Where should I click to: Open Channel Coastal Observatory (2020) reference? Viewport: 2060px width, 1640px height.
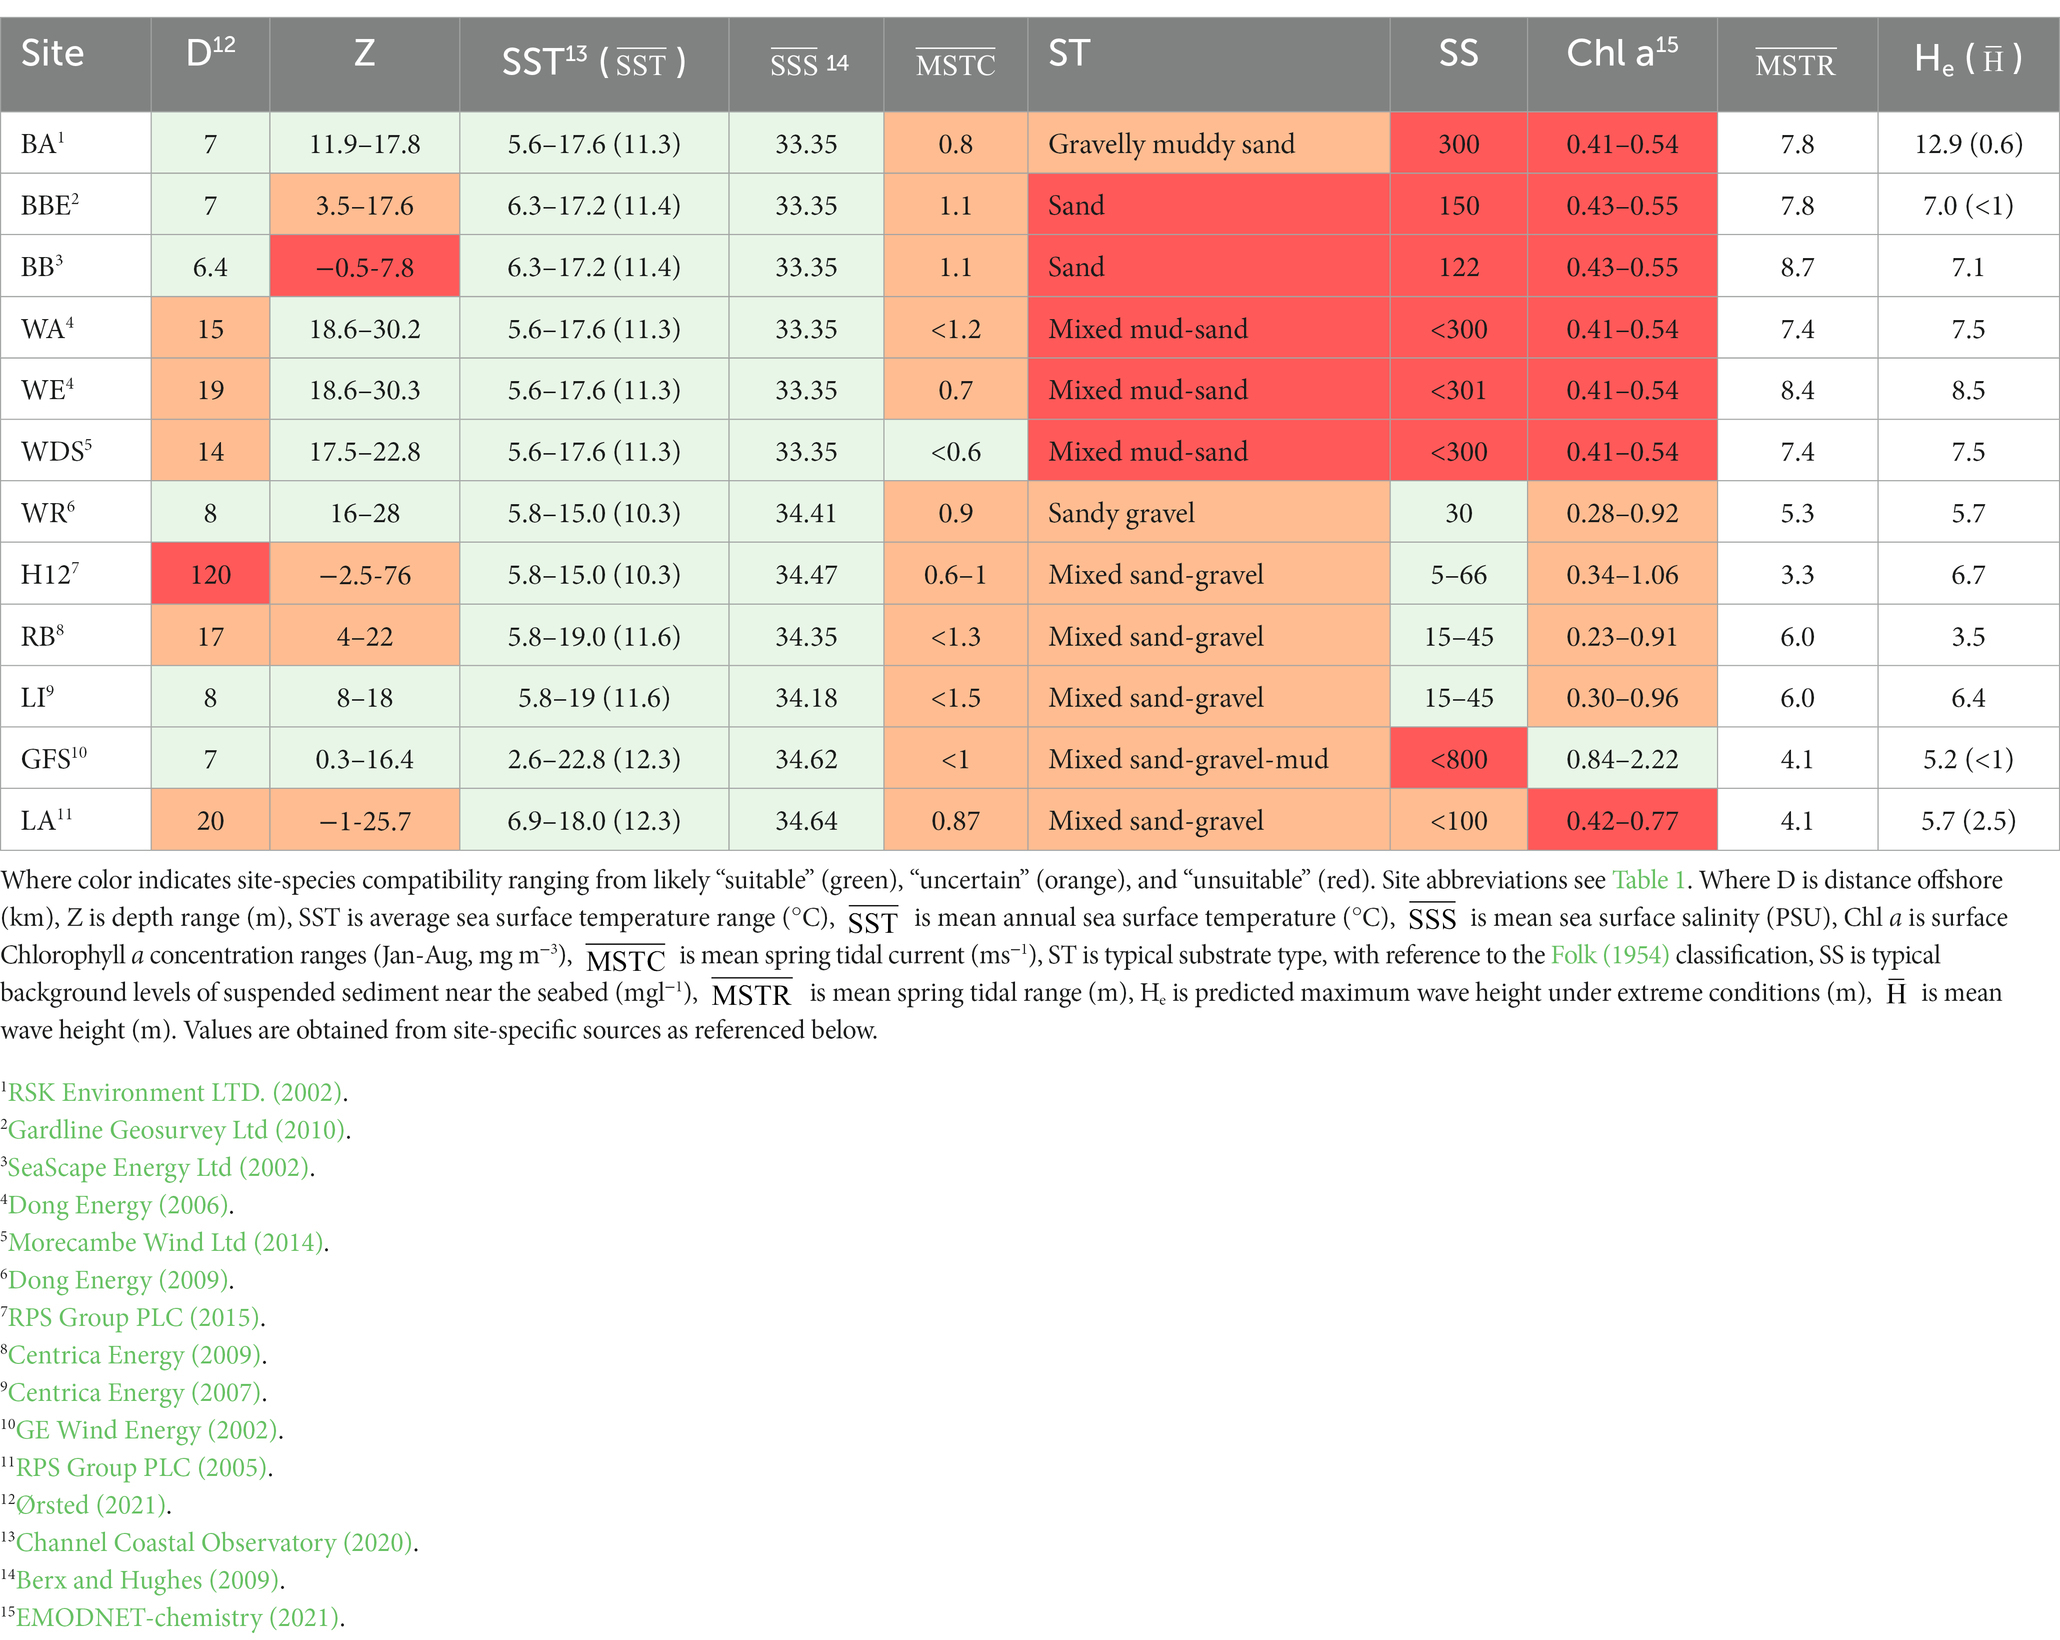tap(214, 1542)
